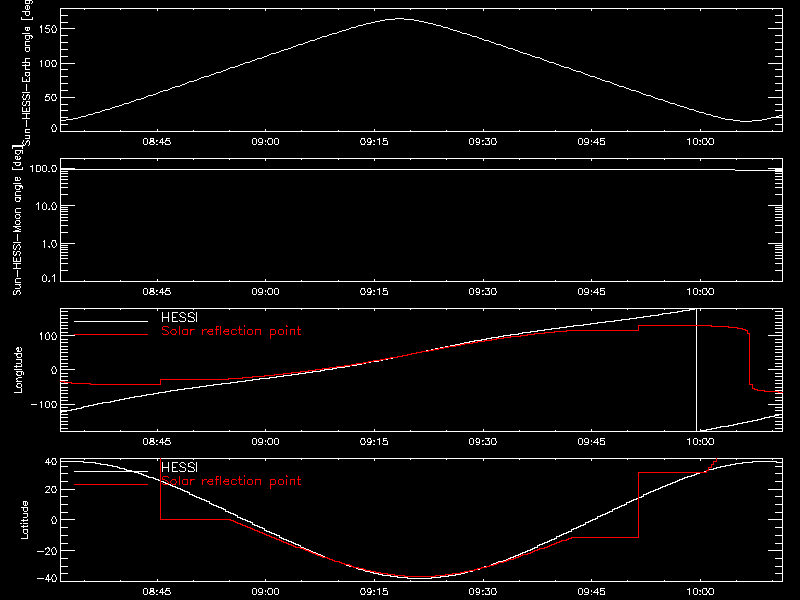Click the Sun-HESSI-Earth angle [deg] axis title
Image resolution: width=800 pixels, height=600 pixels.
click(27, 72)
